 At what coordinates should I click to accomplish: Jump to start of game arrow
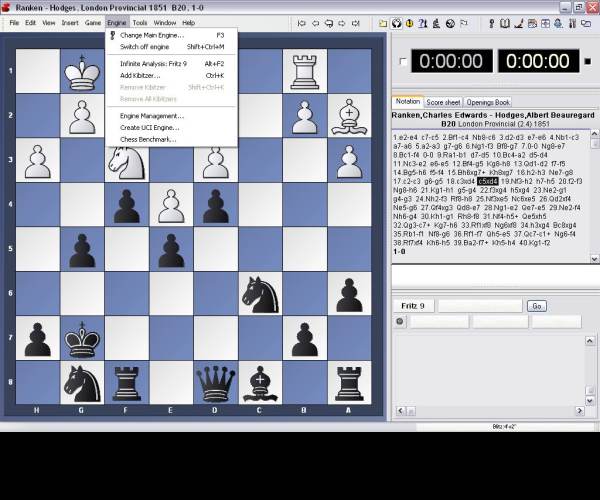pyautogui.click(x=302, y=24)
